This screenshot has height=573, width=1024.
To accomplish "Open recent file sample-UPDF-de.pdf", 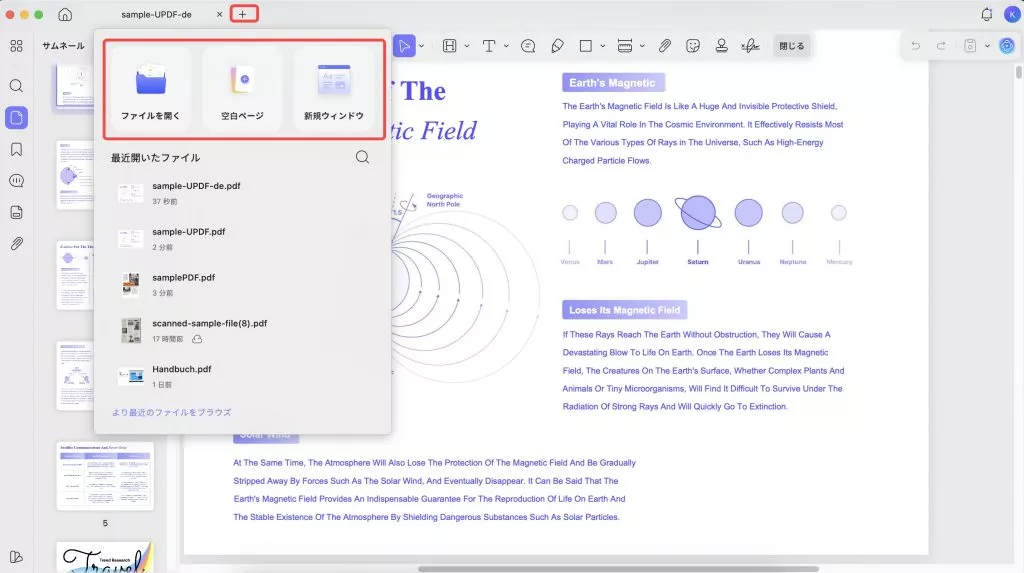I will coord(242,193).
